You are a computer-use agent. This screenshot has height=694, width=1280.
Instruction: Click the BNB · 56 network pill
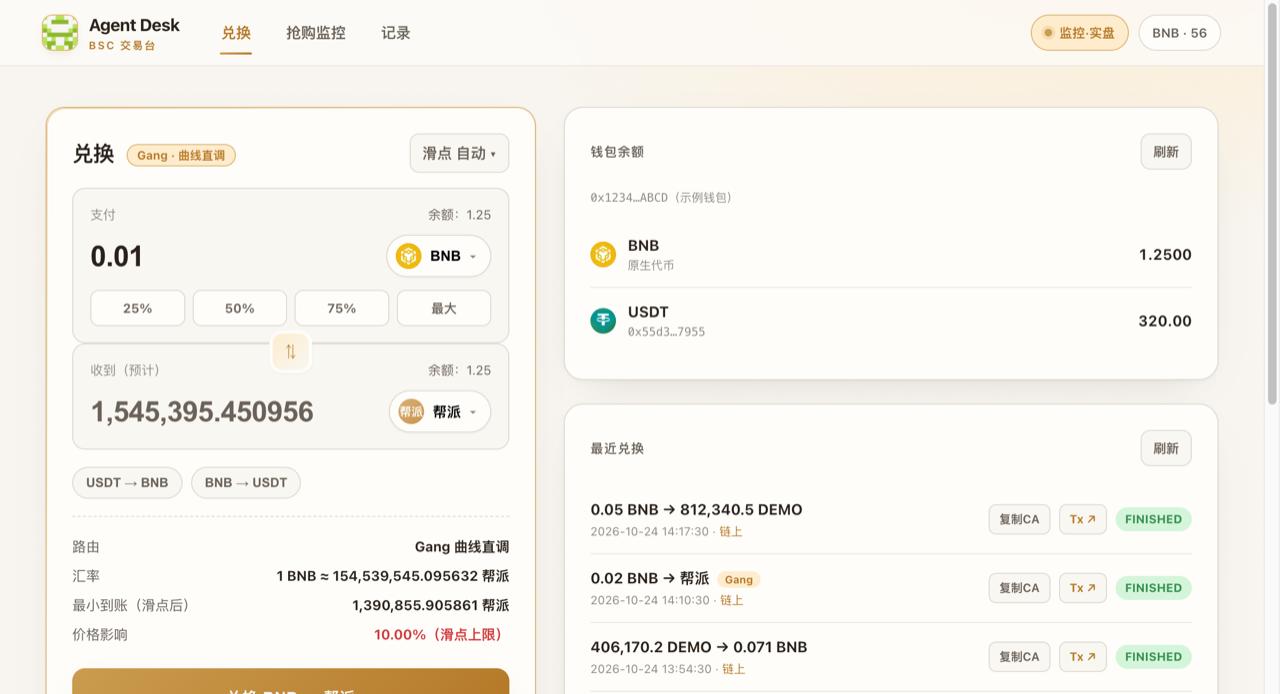click(1180, 33)
